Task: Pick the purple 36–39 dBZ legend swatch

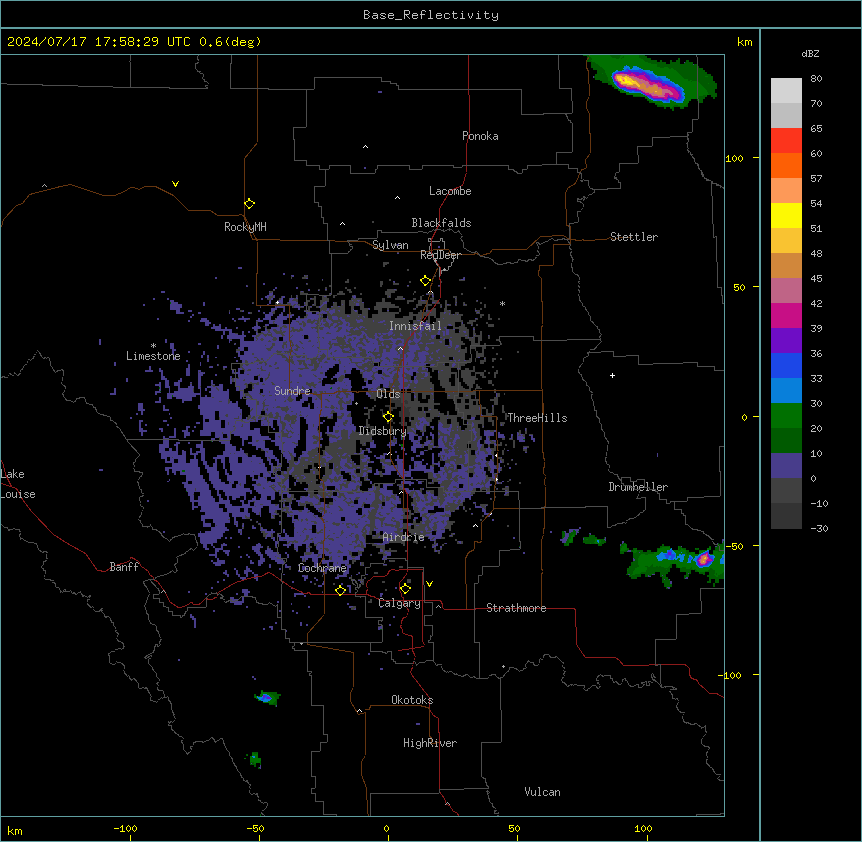Action: [x=786, y=340]
